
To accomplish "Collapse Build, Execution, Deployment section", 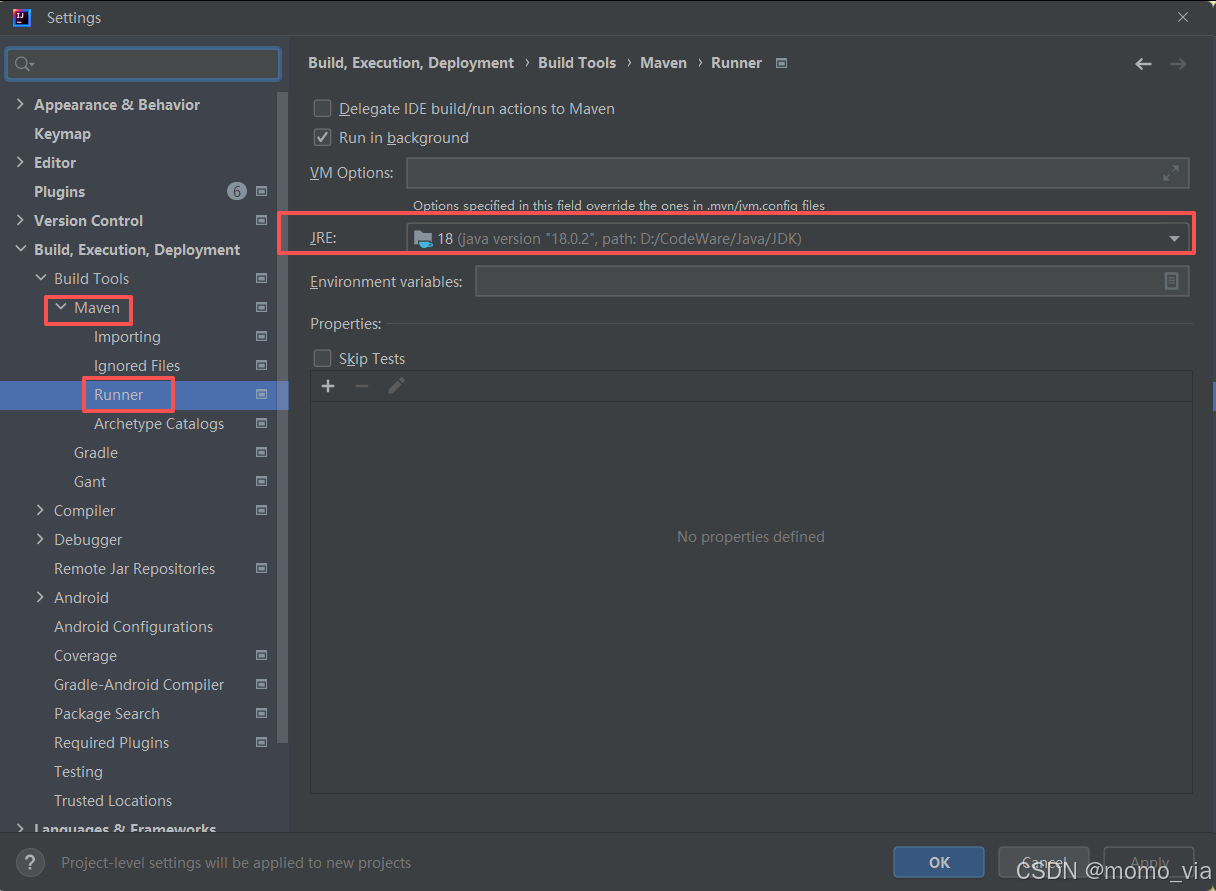I will point(20,249).
